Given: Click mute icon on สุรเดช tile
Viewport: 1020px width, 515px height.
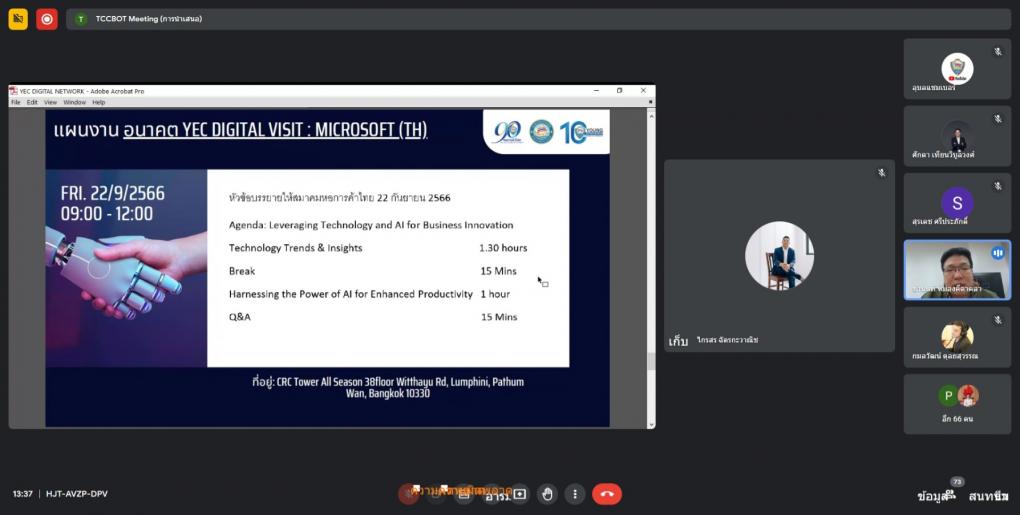Looking at the screenshot, I should pos(998,186).
